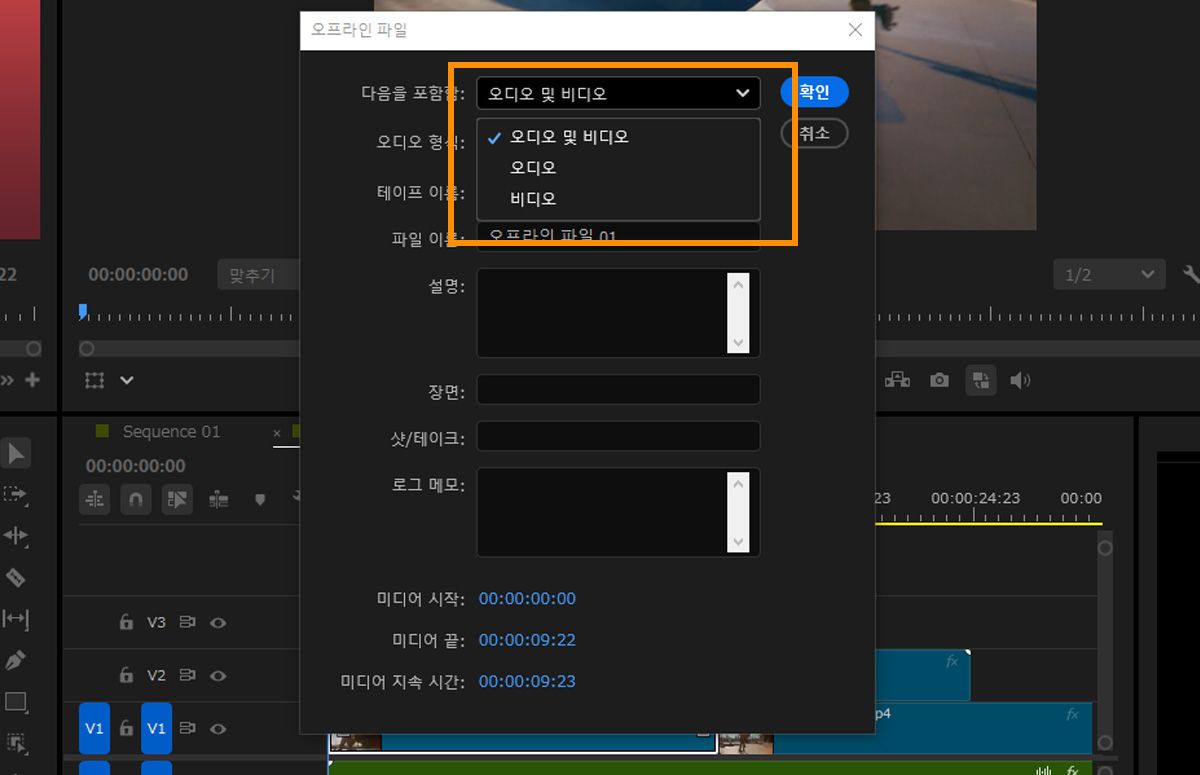Choose 오디오 및 비디오 option
This screenshot has height=775, width=1200.
click(618, 136)
